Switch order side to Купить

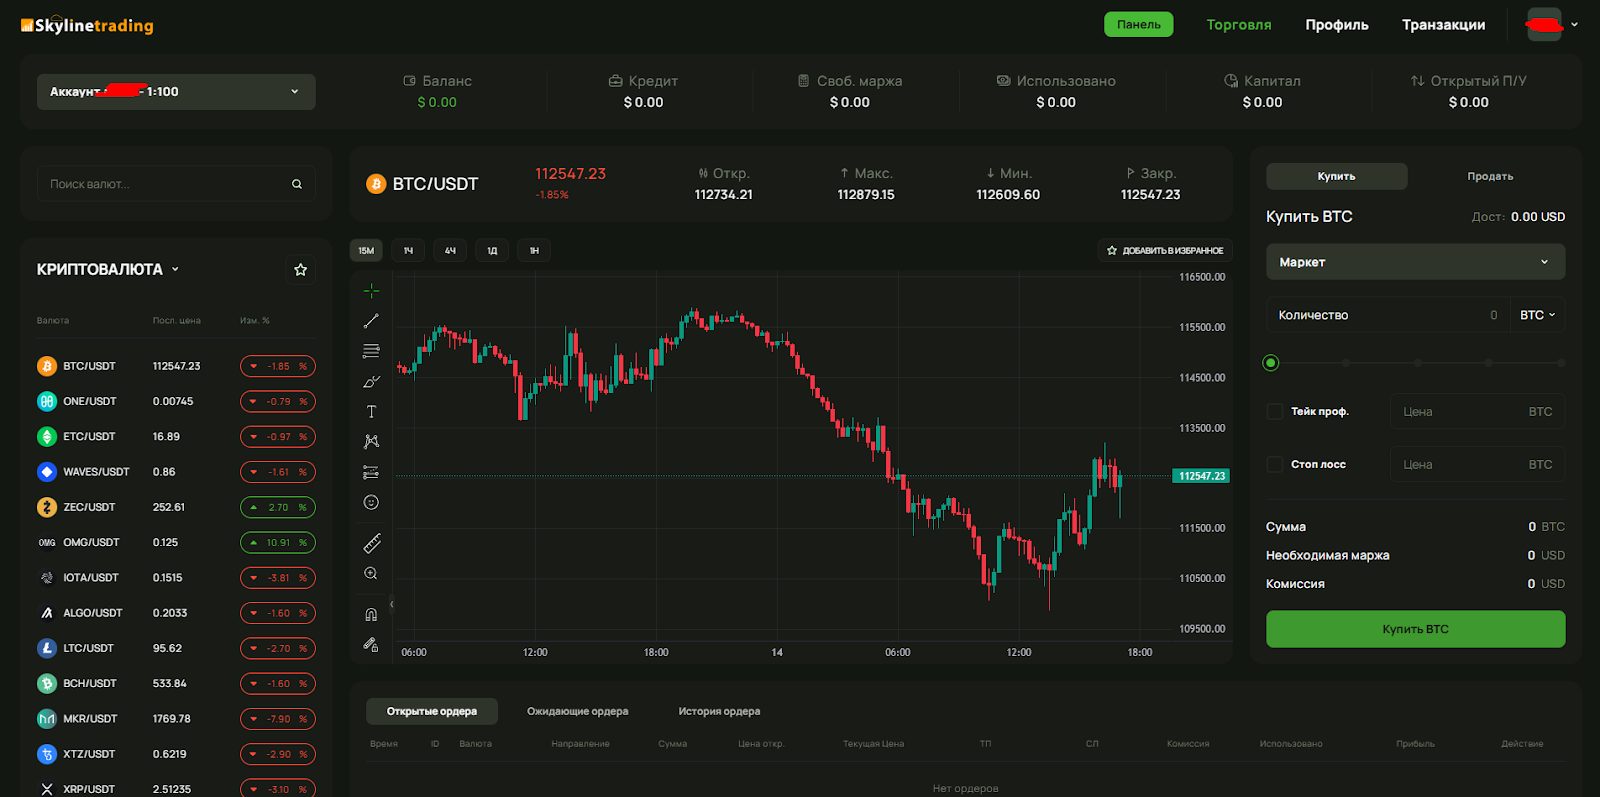coord(1337,176)
